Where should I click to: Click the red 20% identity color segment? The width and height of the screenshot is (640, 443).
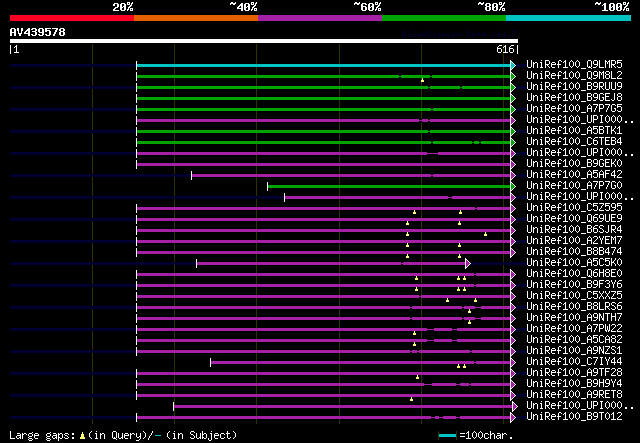(x=72, y=18)
